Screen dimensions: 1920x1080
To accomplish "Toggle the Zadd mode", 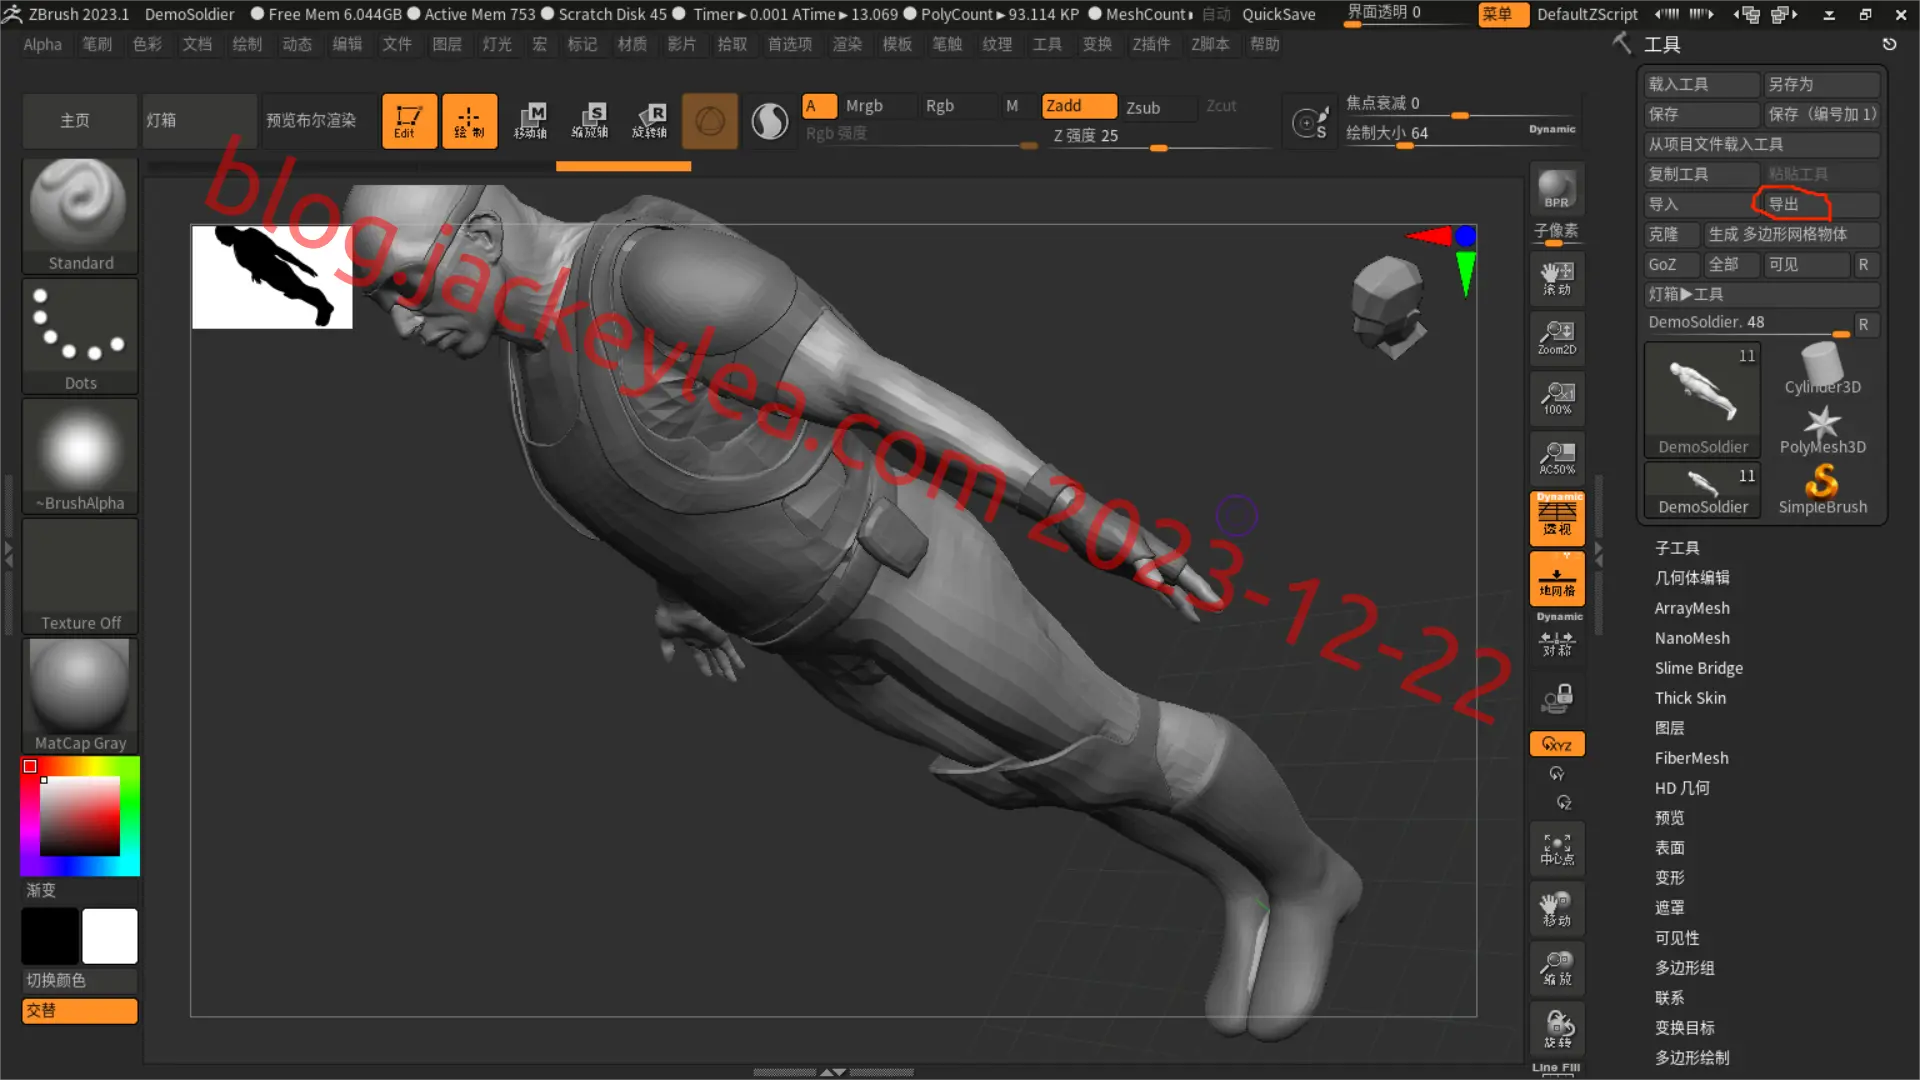I will point(1079,106).
